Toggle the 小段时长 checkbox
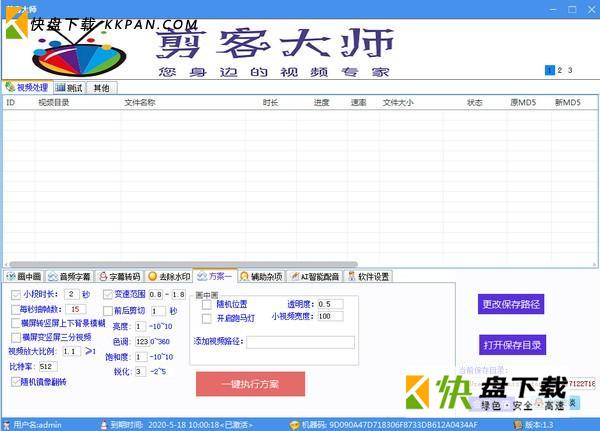The image size is (600, 431). tap(16, 294)
